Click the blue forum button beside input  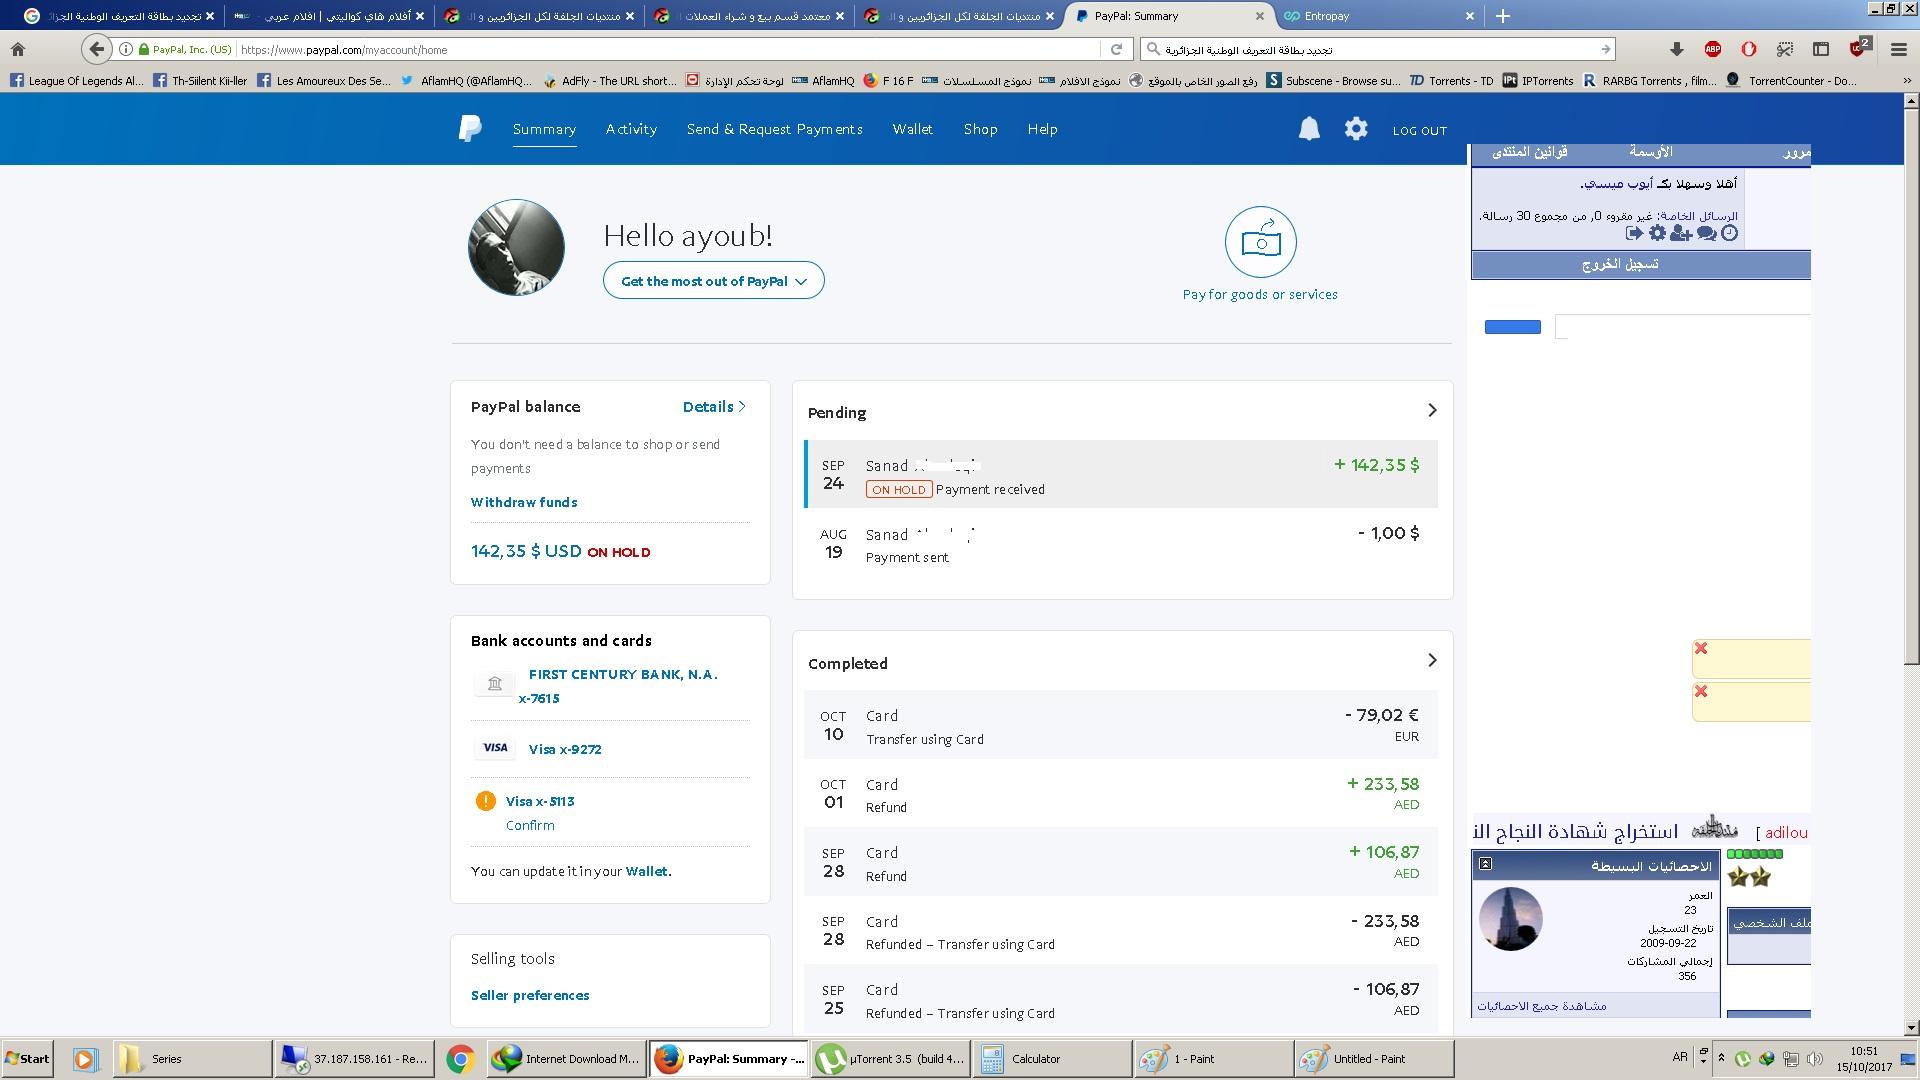[x=1512, y=327]
